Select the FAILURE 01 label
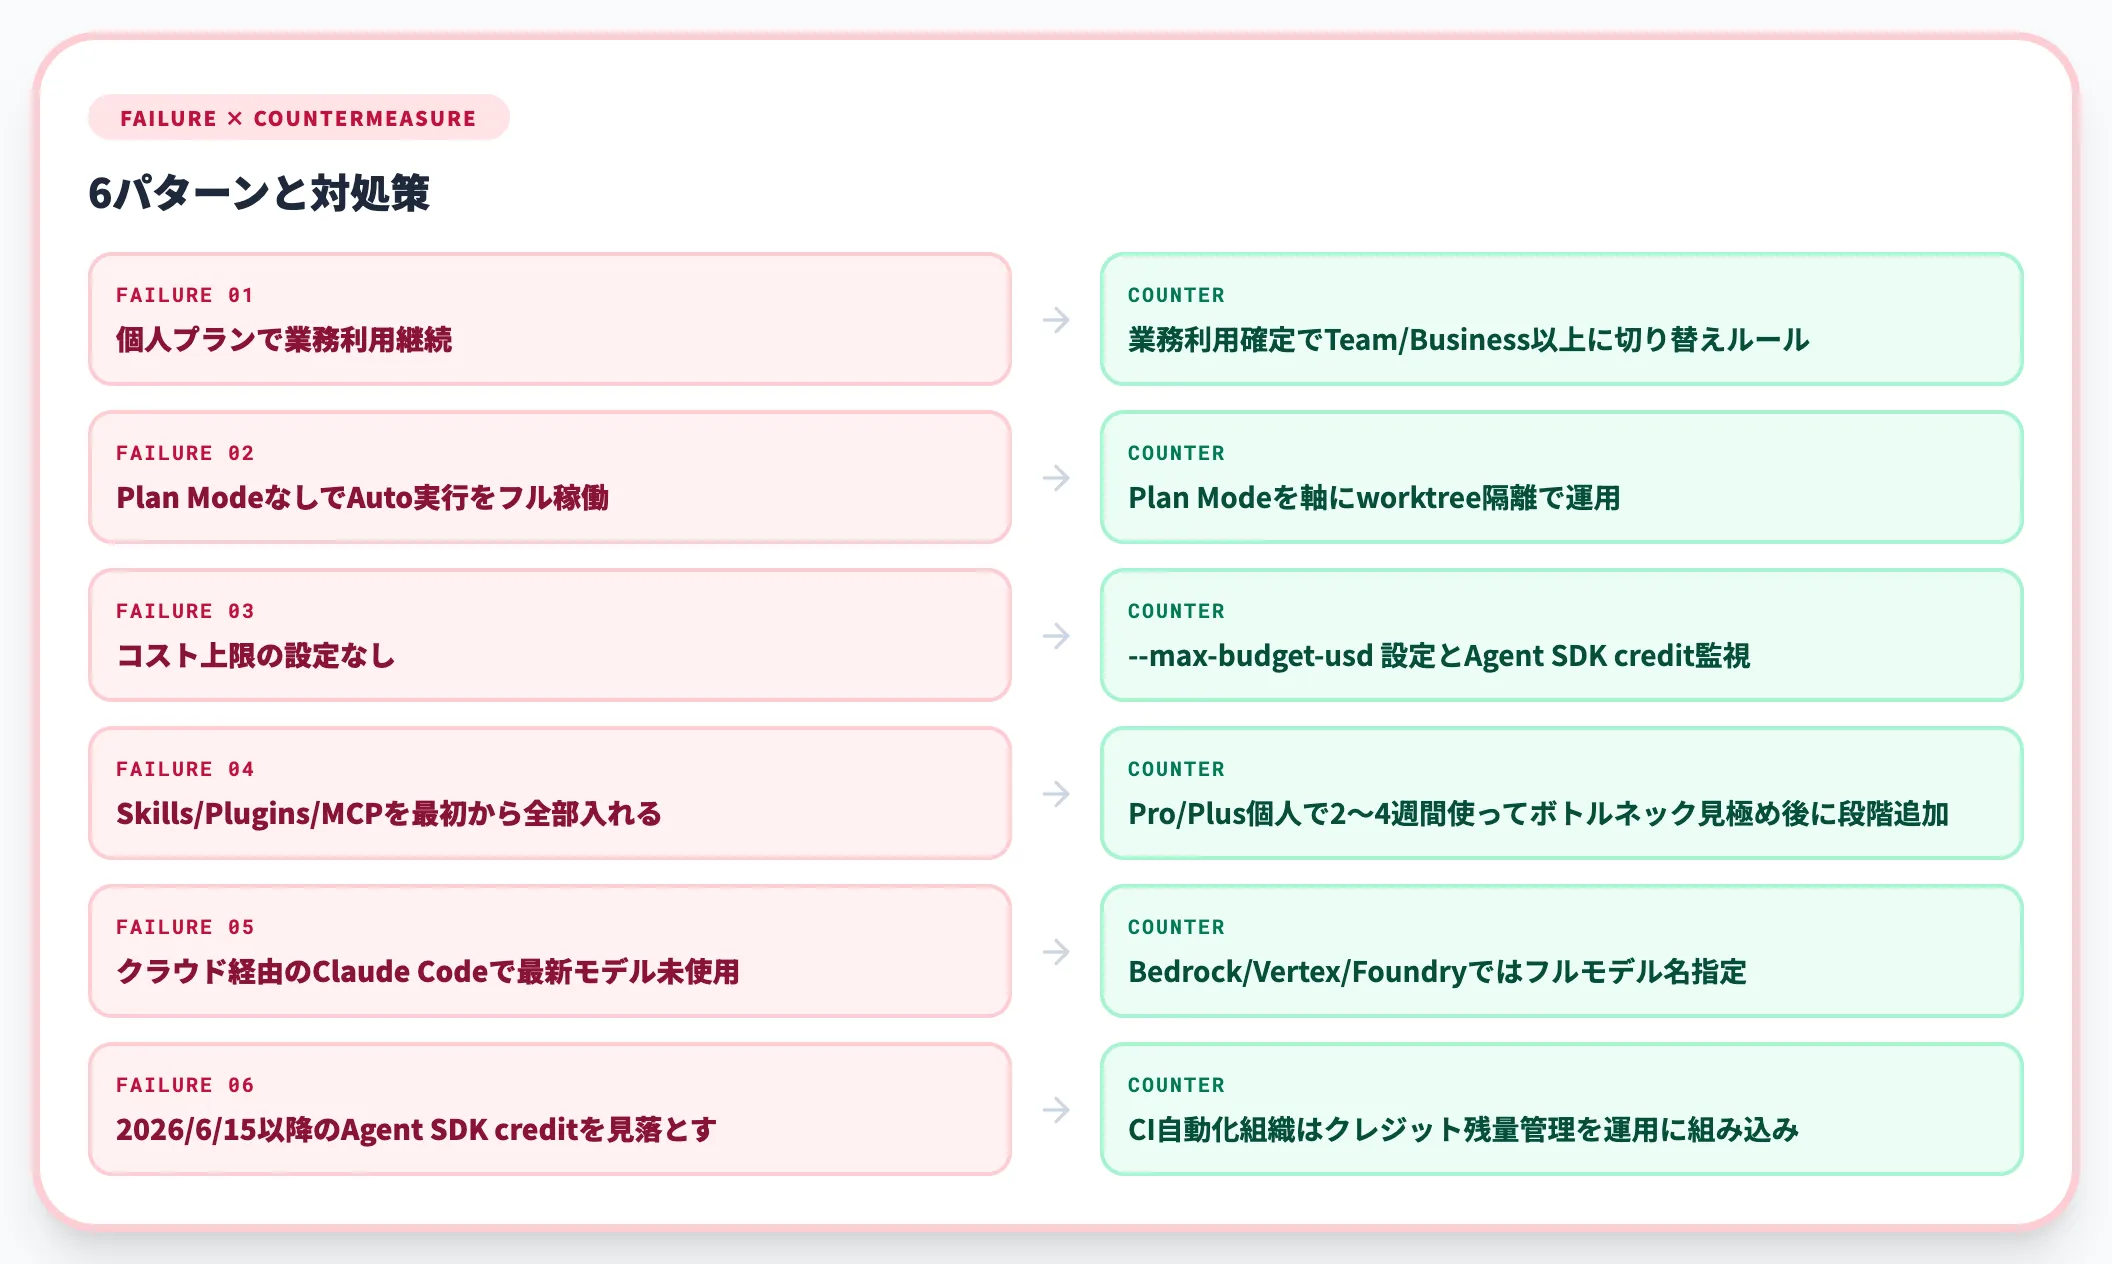The image size is (2112, 1264). pyautogui.click(x=185, y=295)
